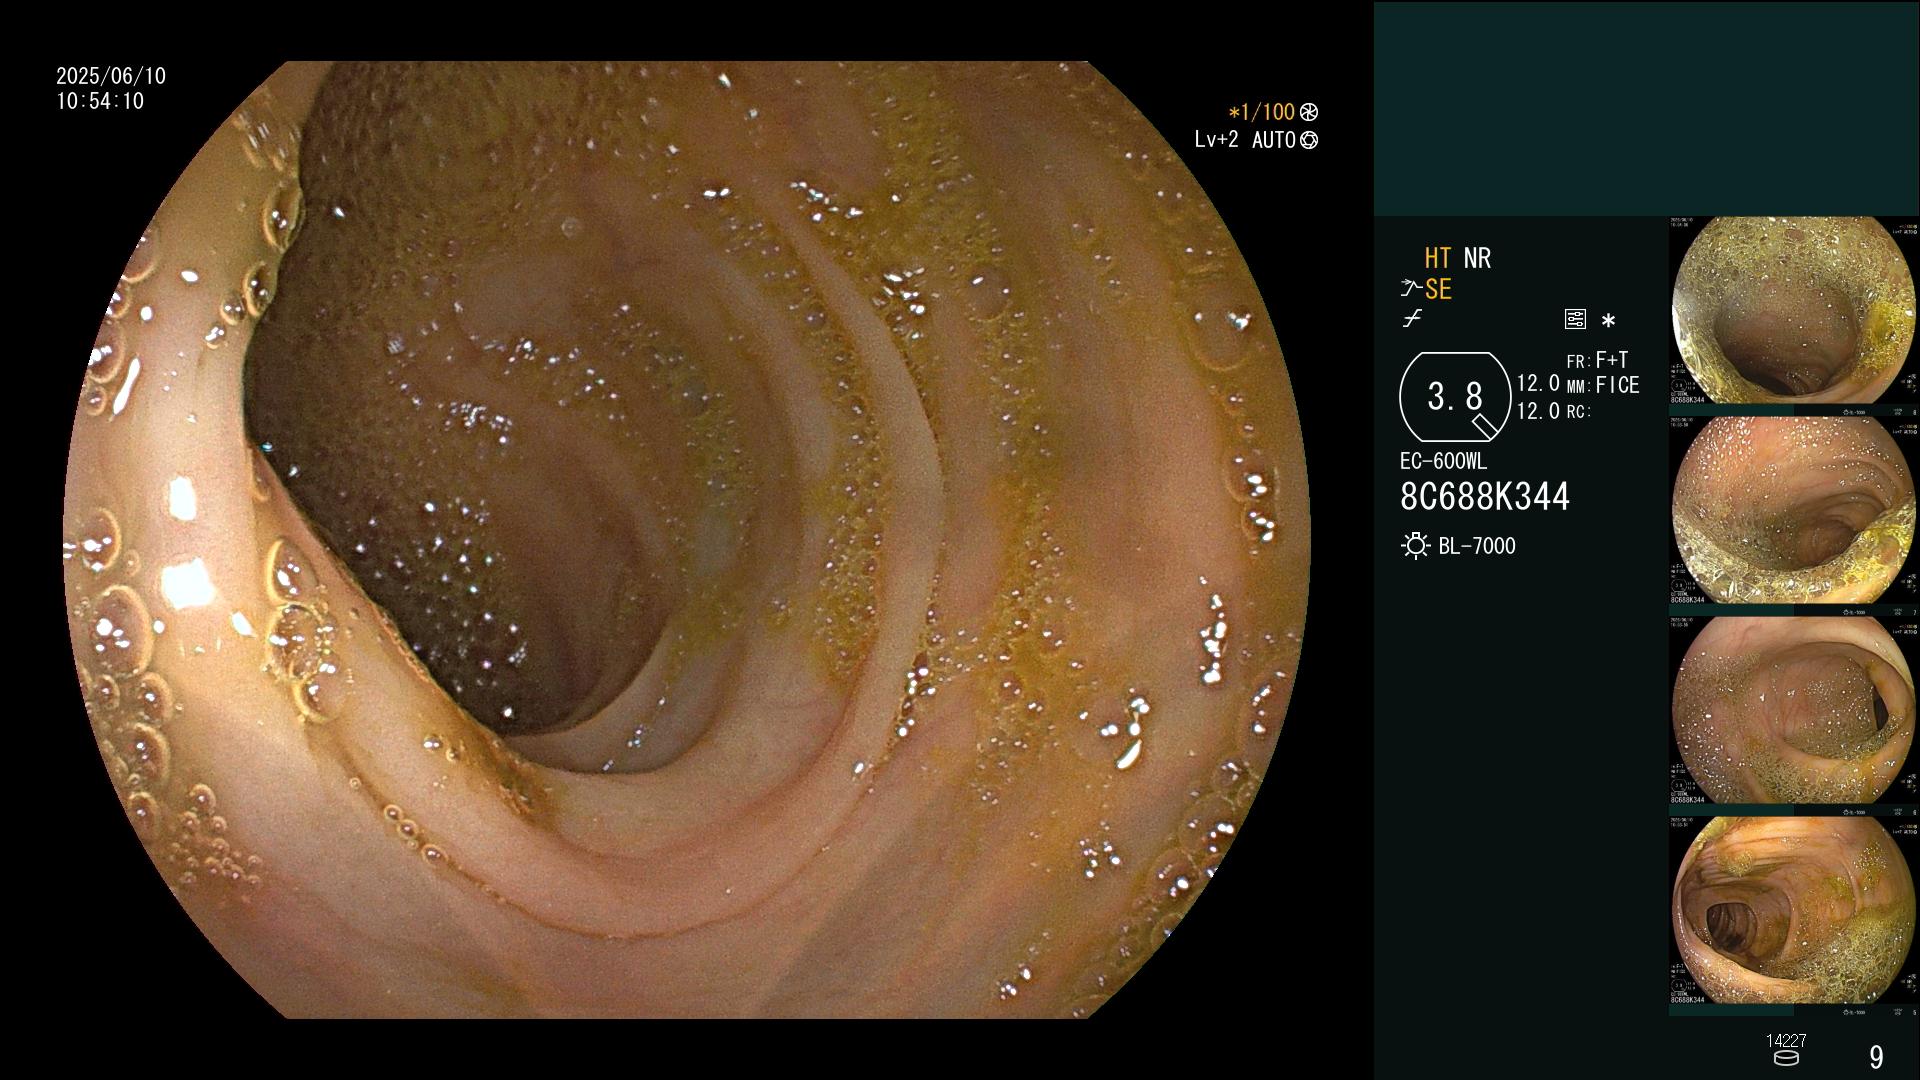Toggle the HT indicator
Screen dimensions: 1920x1080
tap(1438, 259)
